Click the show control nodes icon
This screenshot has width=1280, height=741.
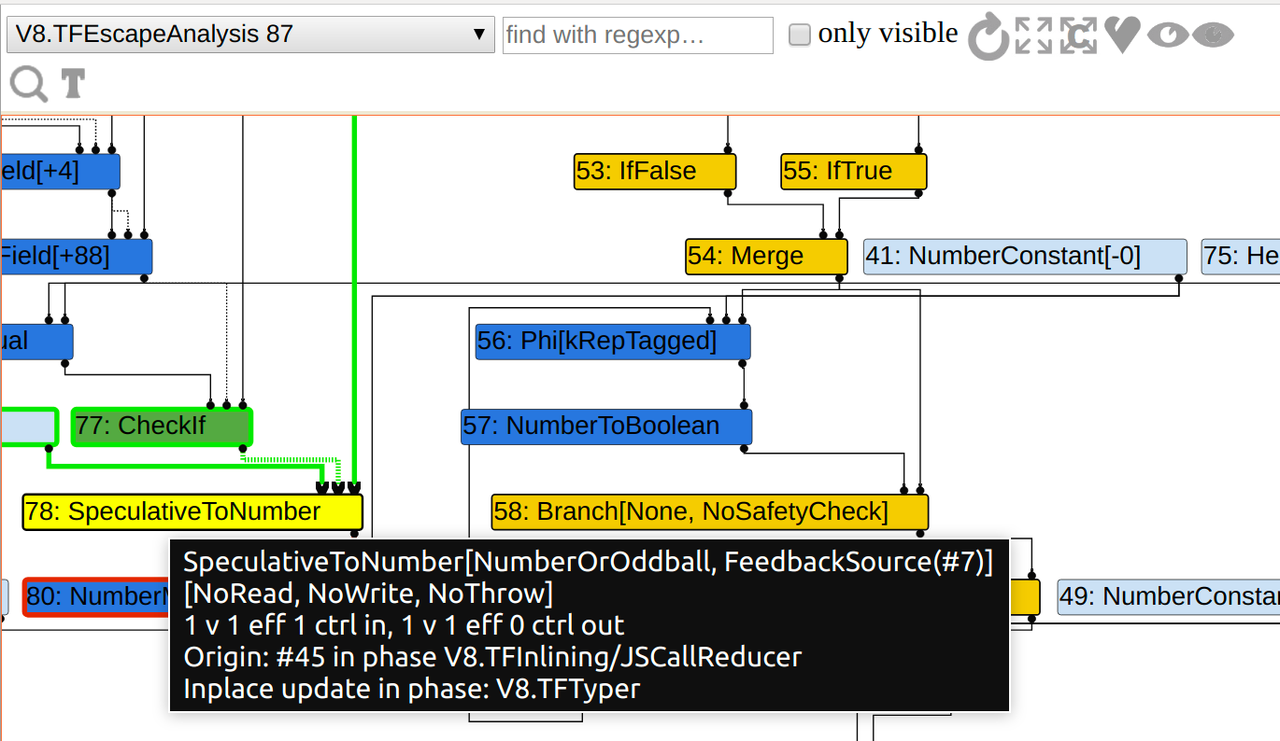[1079, 36]
